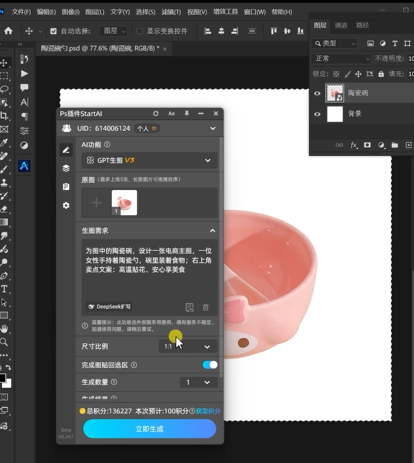The width and height of the screenshot is (414, 463).
Task: Open the 文字(Y) menu
Action: [x=120, y=12]
